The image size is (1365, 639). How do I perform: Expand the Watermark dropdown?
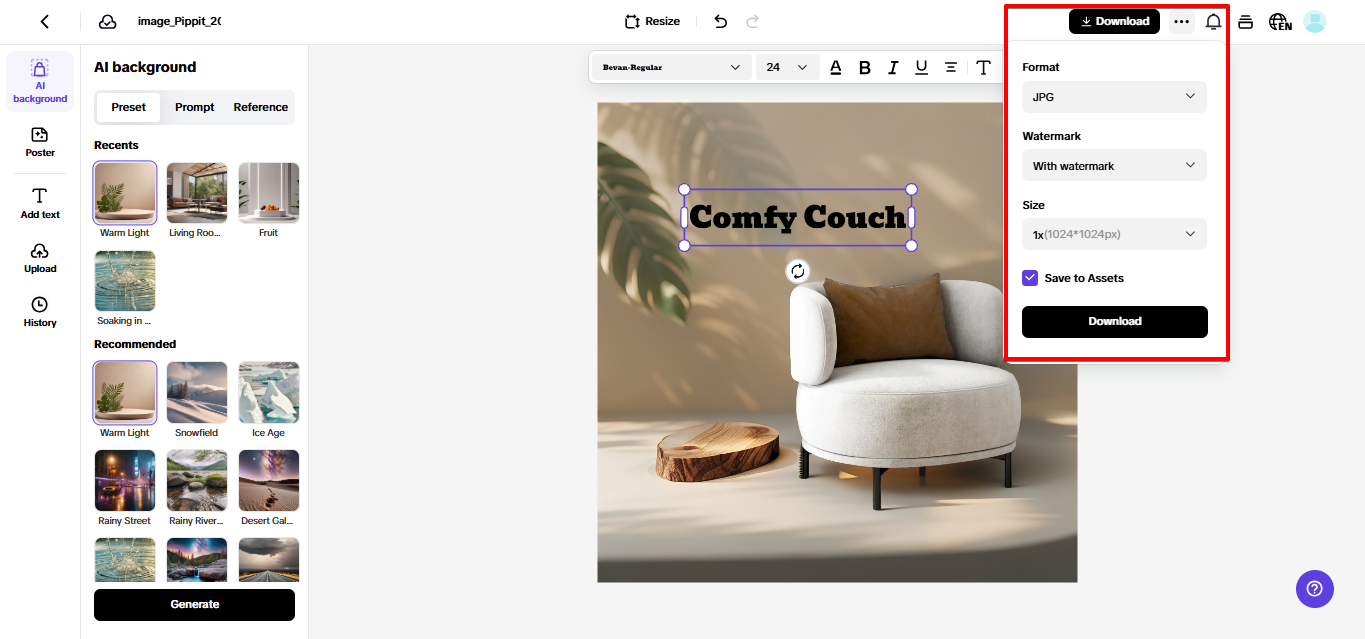point(1114,166)
